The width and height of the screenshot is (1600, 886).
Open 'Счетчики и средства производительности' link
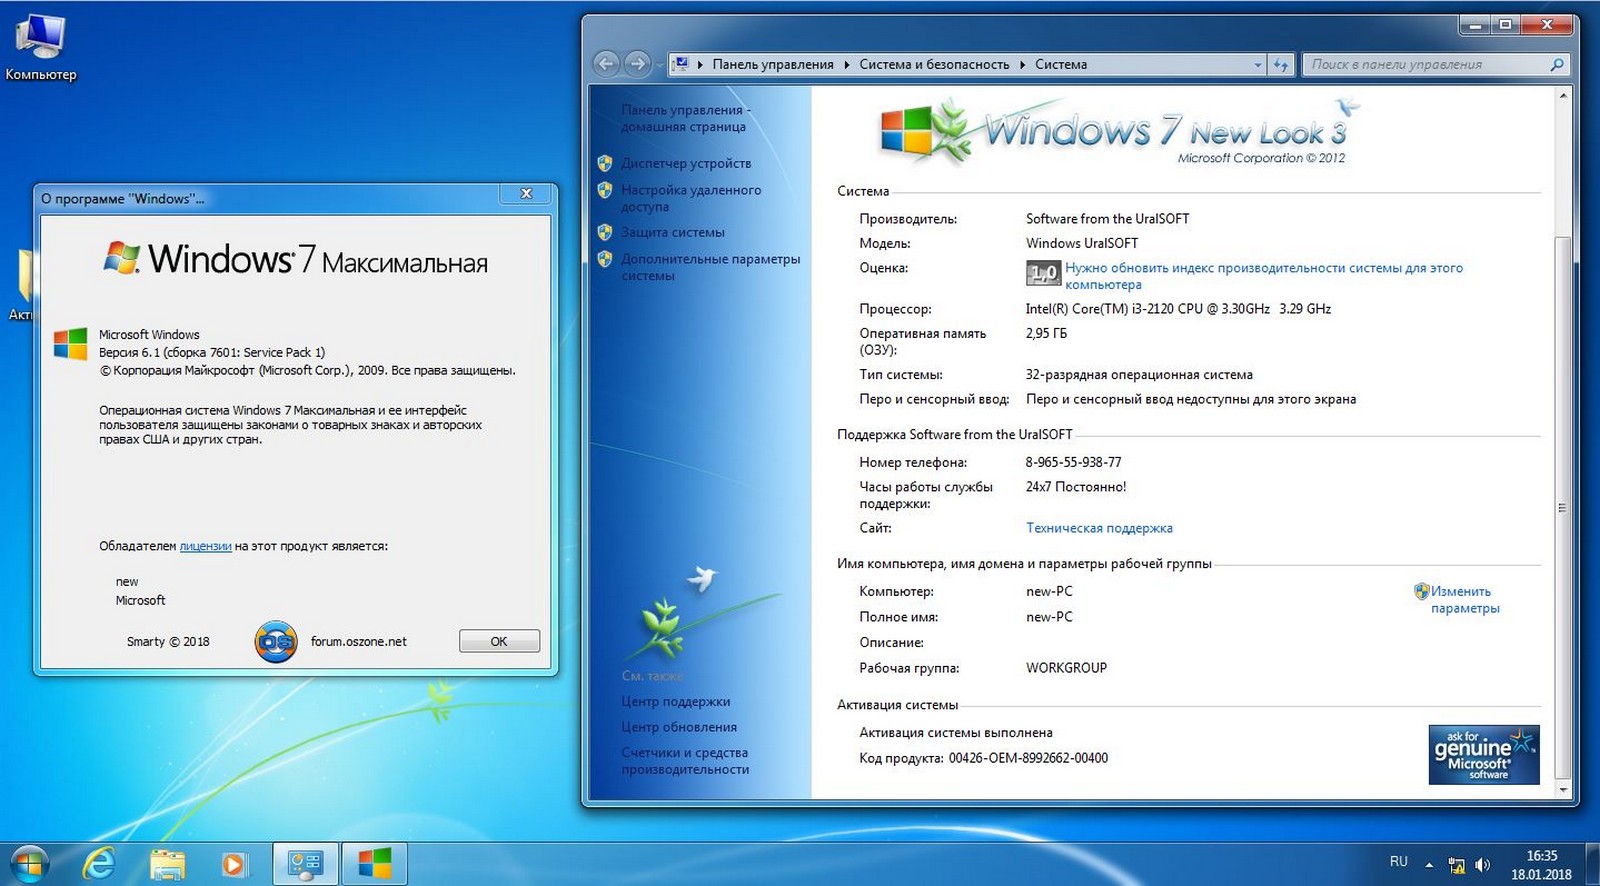685,761
